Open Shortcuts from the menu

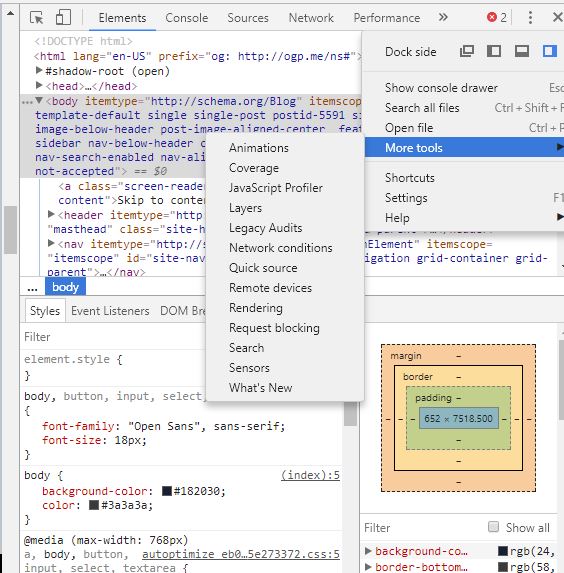[x=464, y=178]
